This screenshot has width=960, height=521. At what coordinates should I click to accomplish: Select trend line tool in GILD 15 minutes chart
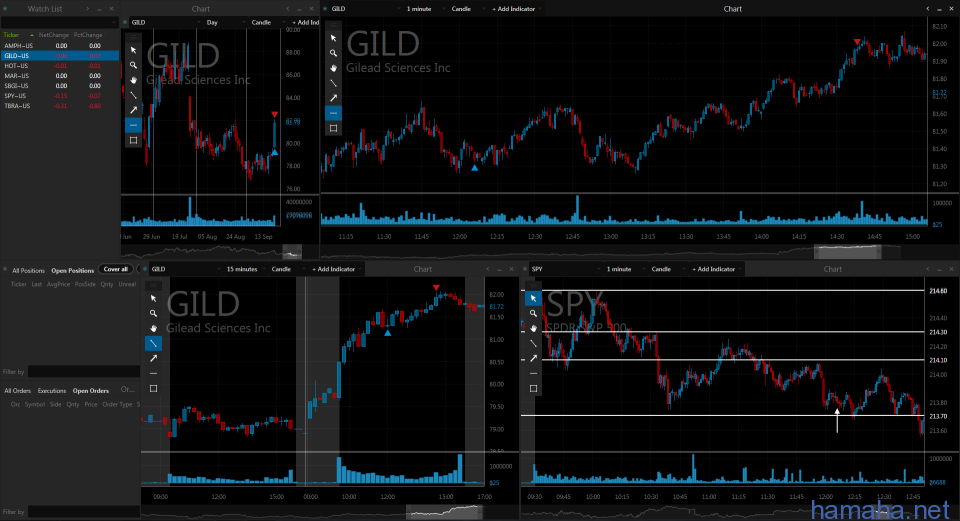(153, 343)
